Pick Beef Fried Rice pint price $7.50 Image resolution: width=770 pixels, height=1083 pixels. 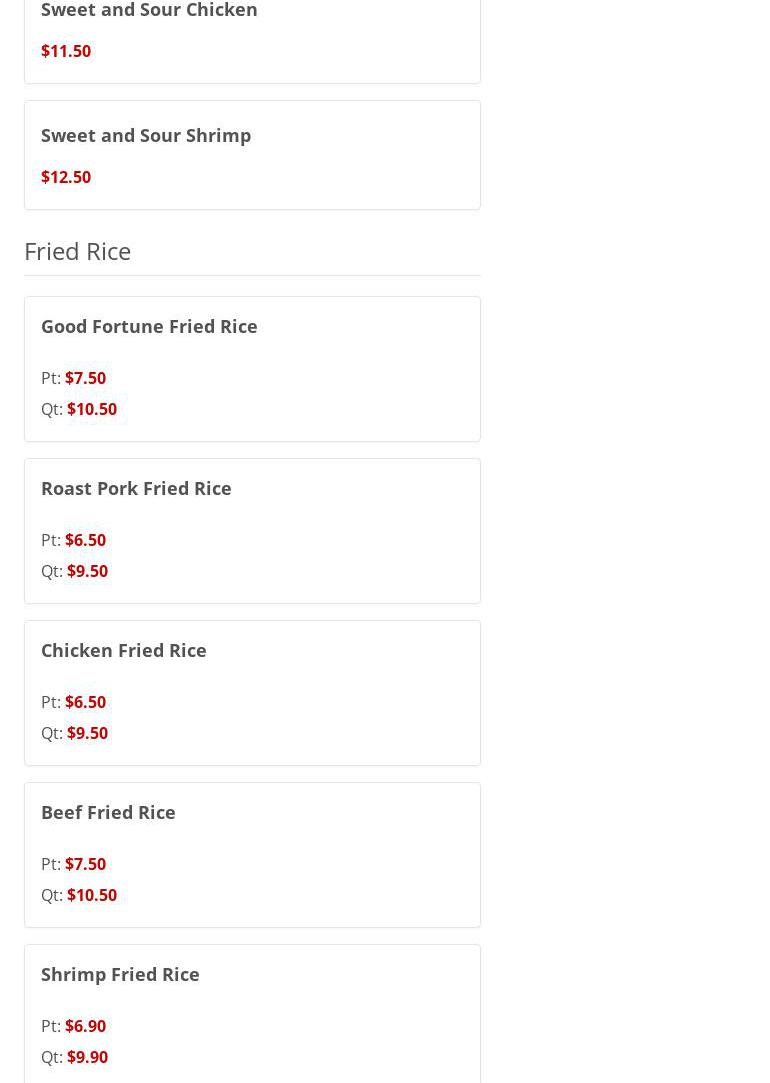coord(85,864)
